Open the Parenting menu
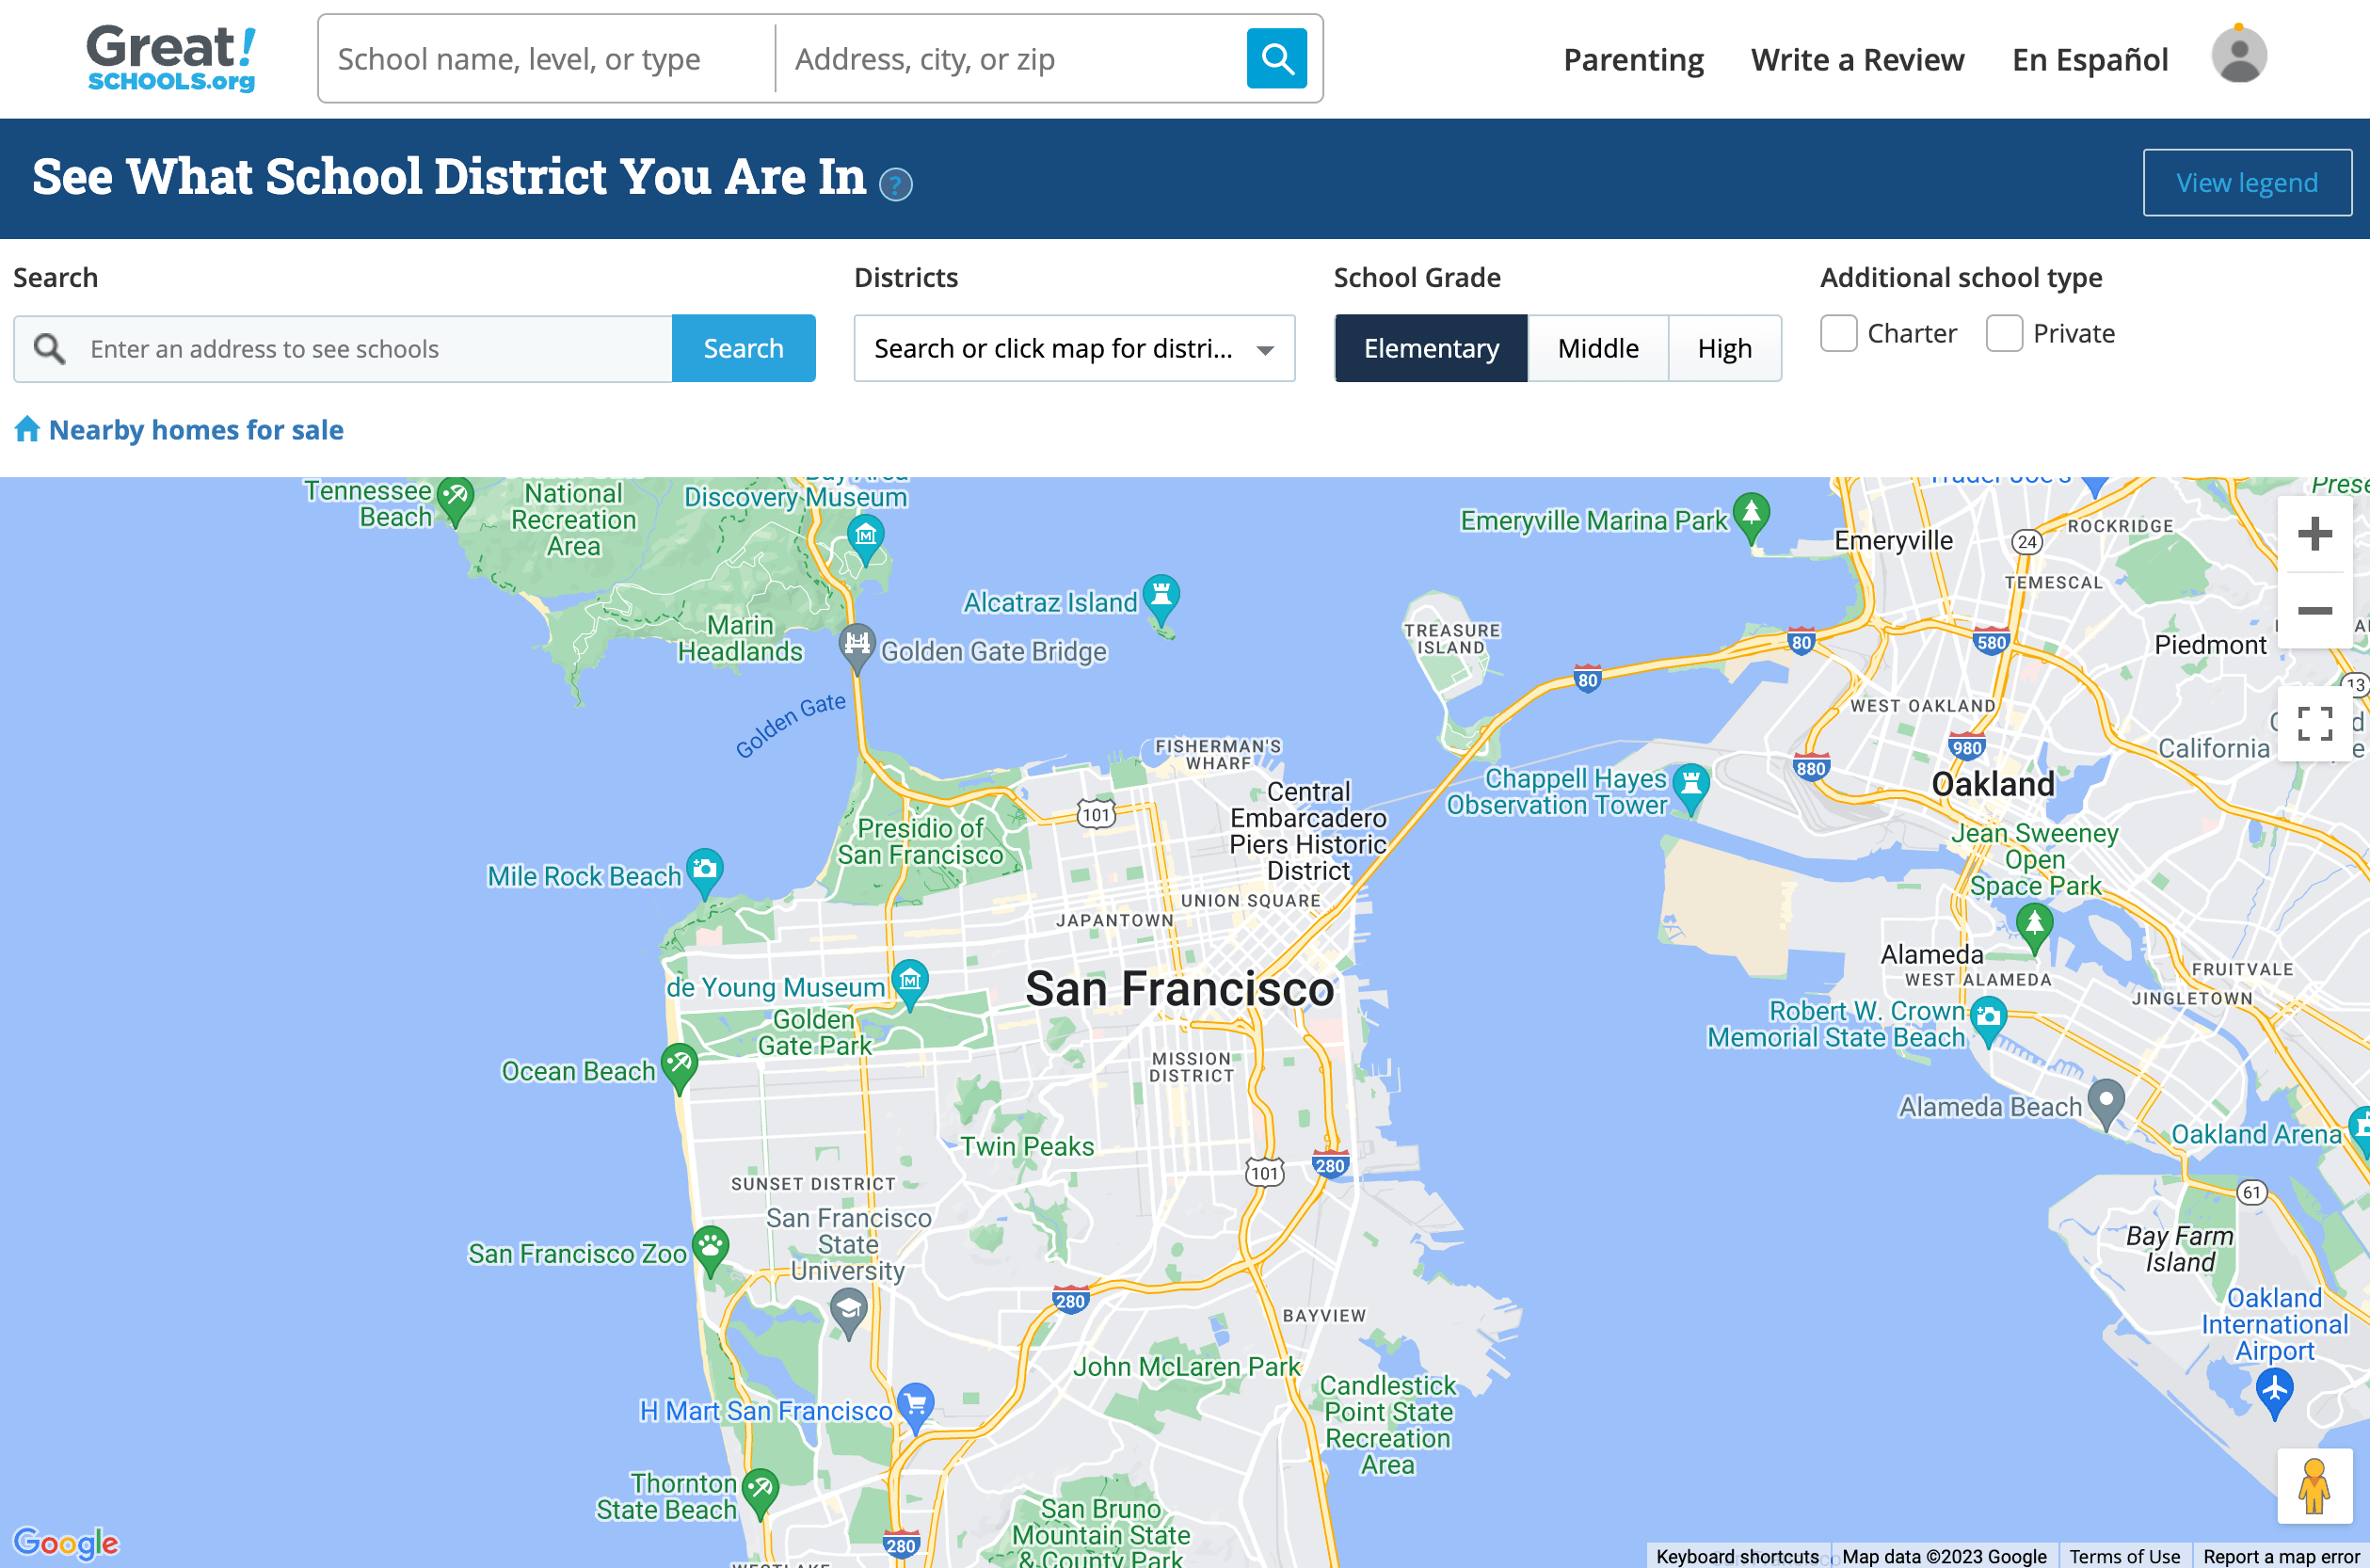Image resolution: width=2370 pixels, height=1568 pixels. pos(1633,59)
